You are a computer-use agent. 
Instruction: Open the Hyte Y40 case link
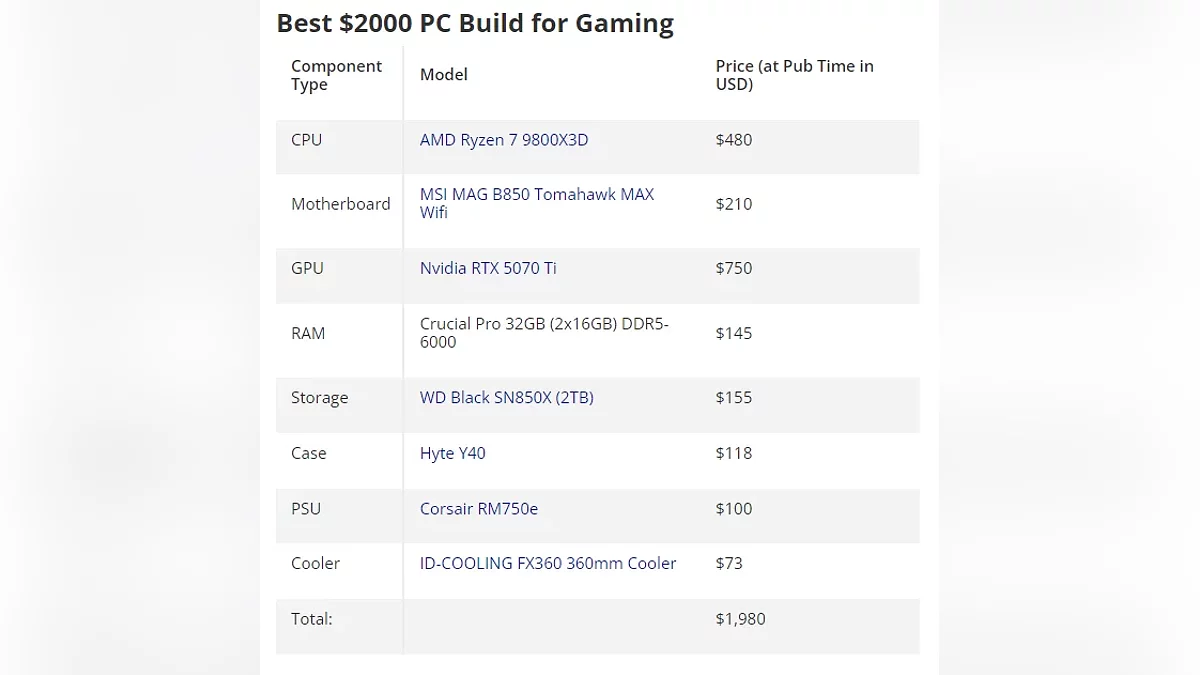coord(452,453)
